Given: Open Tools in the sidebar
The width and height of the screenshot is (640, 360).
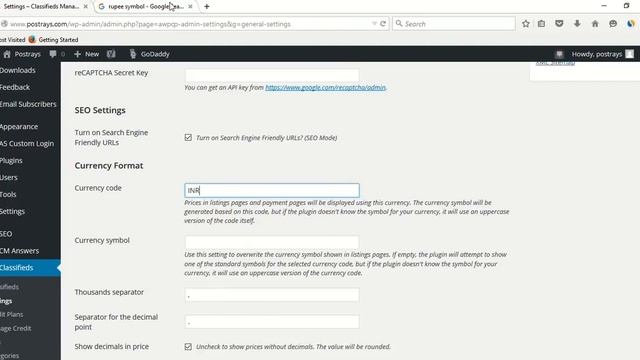Looking at the screenshot, I should click(x=8, y=194).
